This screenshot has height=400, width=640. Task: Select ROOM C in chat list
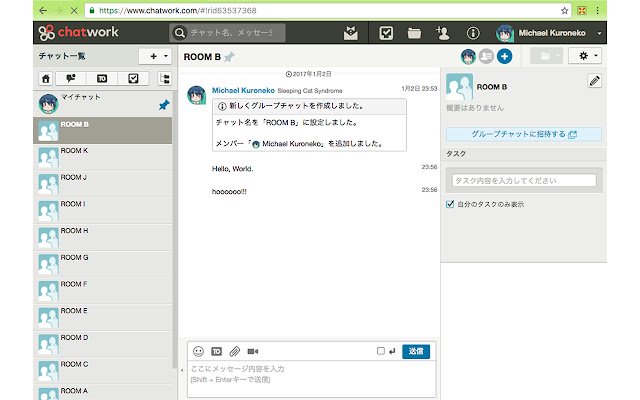tap(102, 371)
